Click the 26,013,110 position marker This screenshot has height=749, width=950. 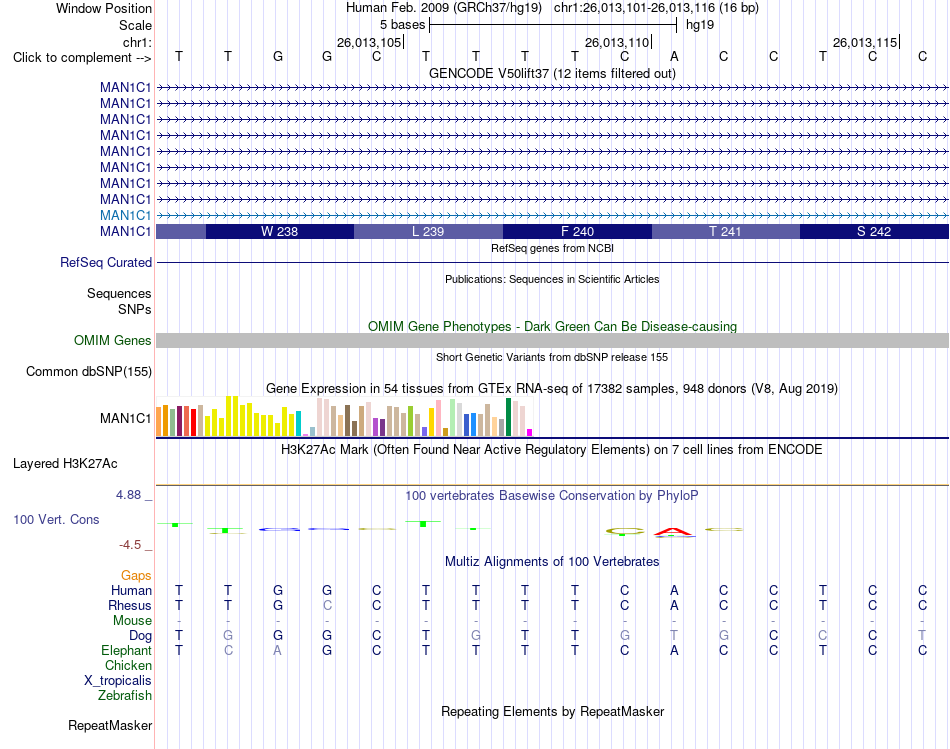[x=618, y=42]
